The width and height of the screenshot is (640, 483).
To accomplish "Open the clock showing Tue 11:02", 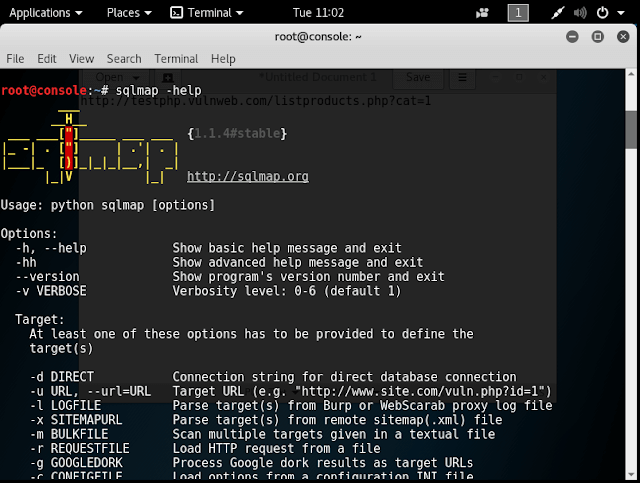I will (x=318, y=13).
